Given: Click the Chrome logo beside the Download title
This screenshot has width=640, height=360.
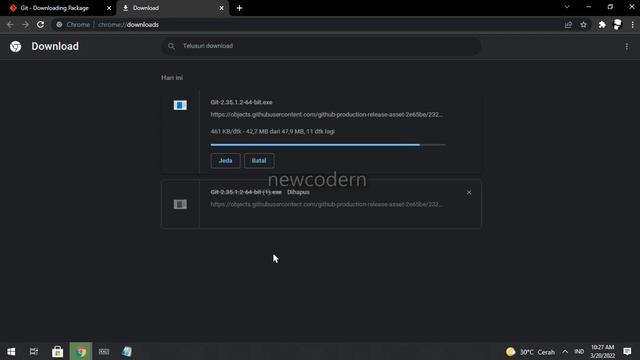Looking at the screenshot, I should point(16,47).
